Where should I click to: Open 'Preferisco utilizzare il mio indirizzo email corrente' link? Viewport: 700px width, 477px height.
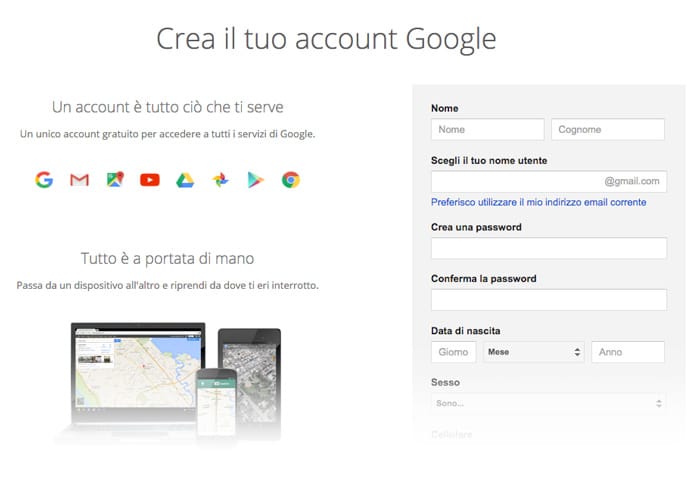538,202
